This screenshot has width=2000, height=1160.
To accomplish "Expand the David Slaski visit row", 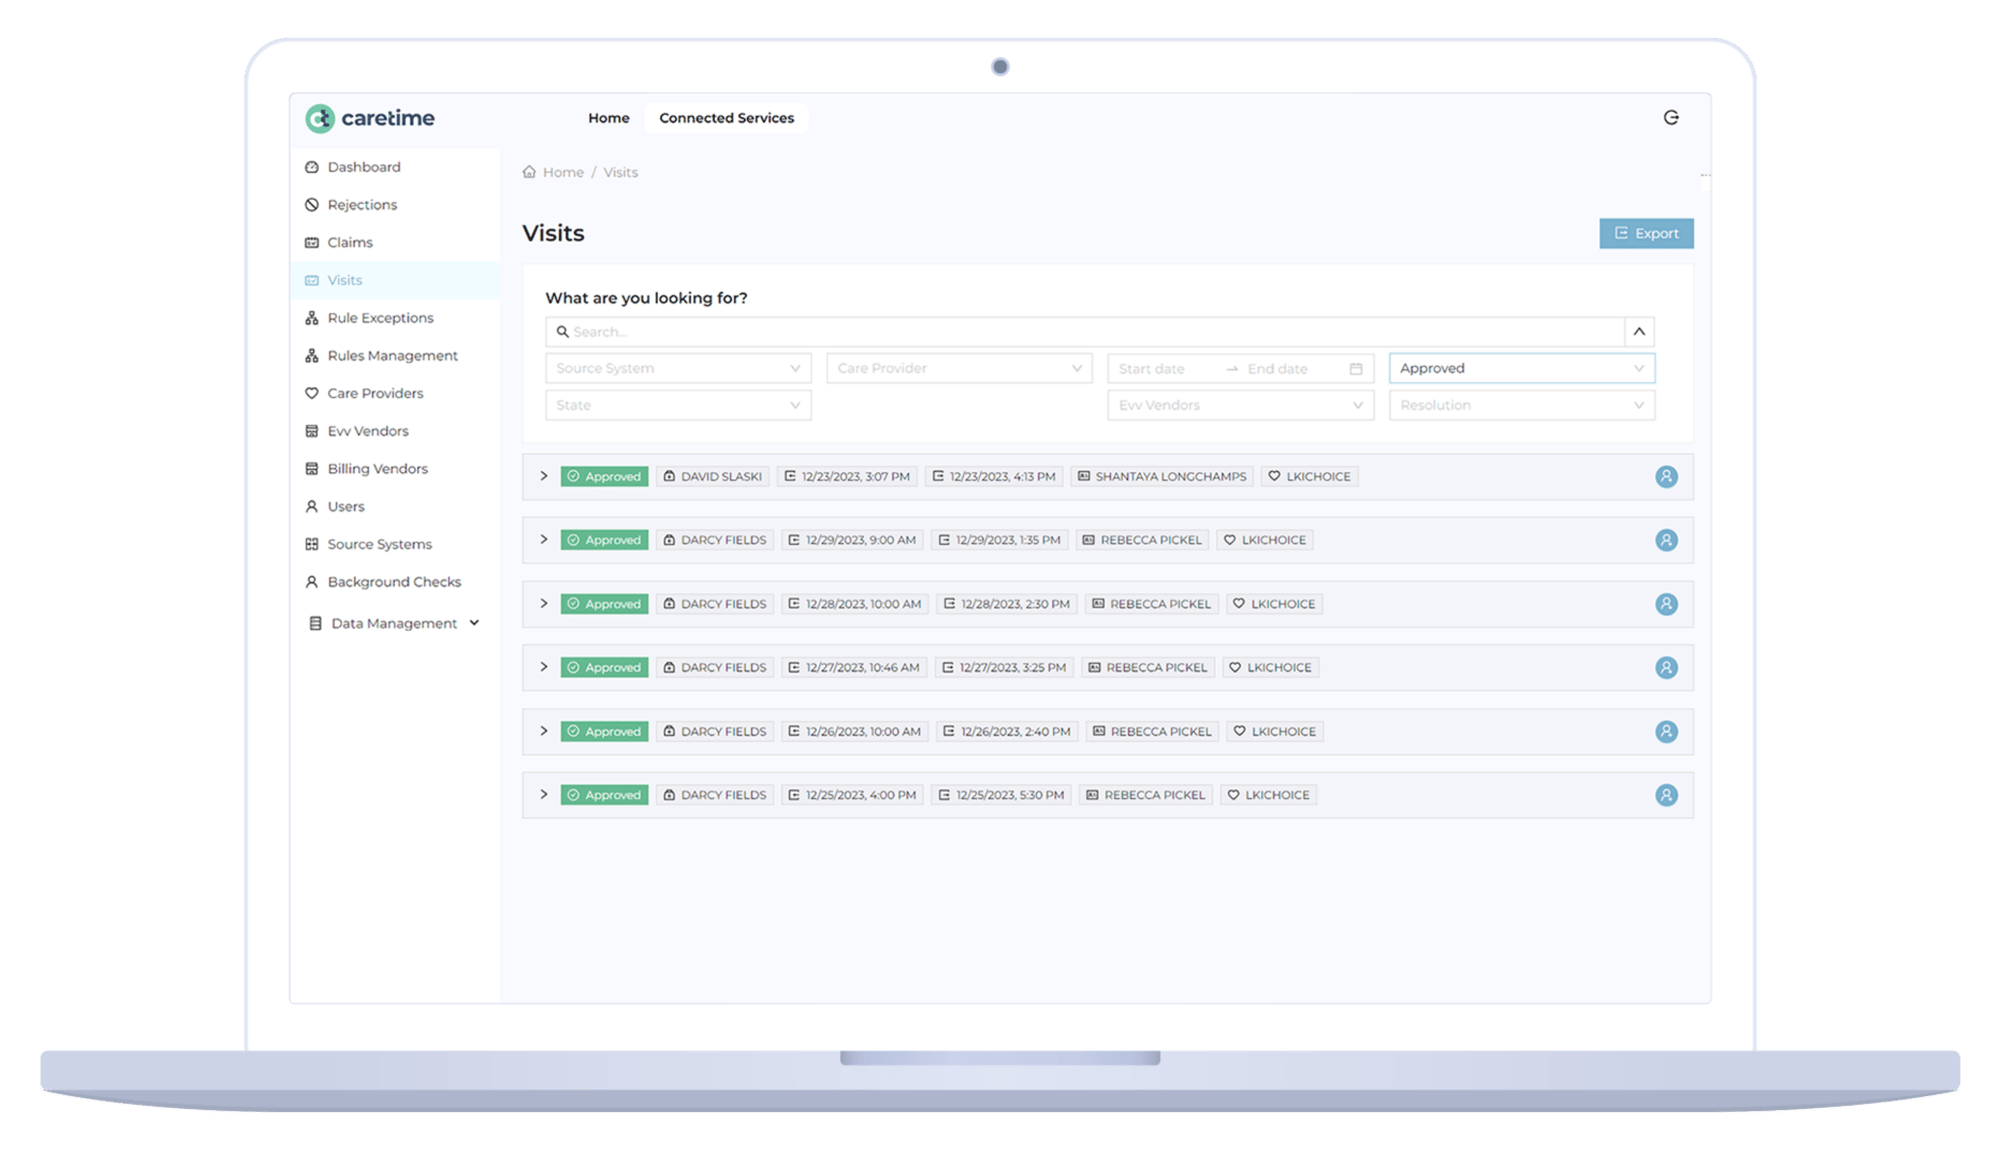I will click(544, 476).
